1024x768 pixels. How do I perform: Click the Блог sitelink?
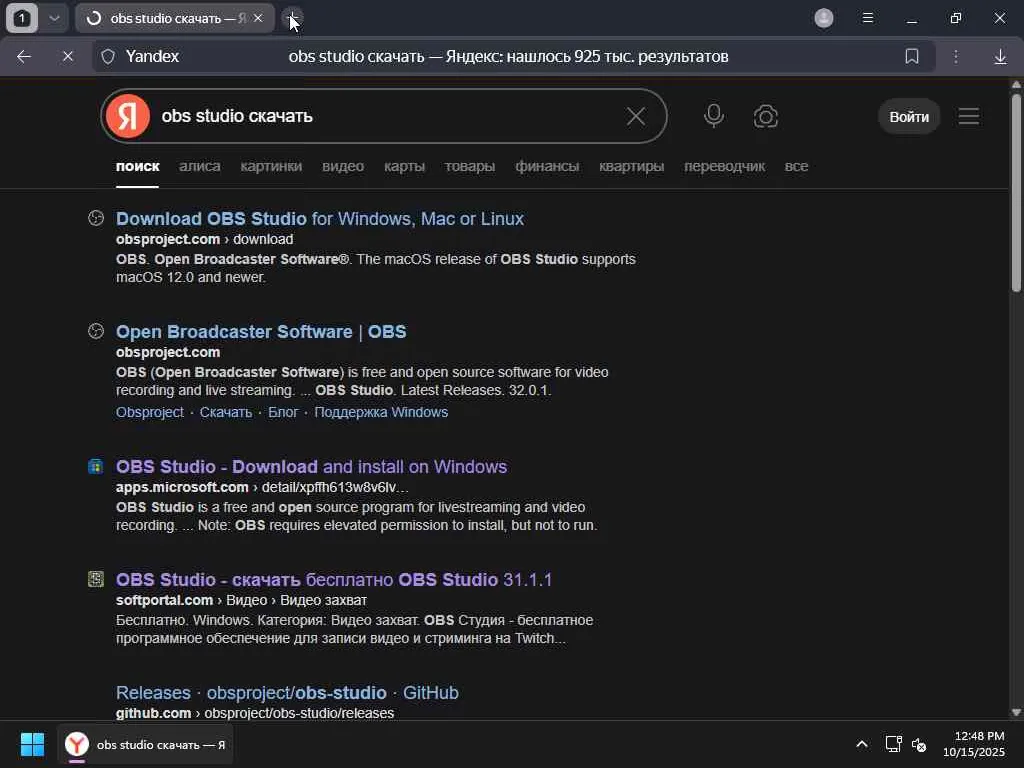click(283, 412)
